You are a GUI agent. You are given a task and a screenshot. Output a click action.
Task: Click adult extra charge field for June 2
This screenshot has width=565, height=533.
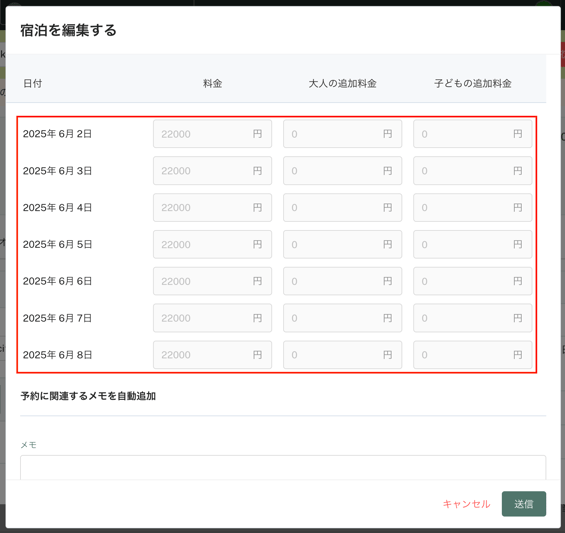(x=342, y=134)
